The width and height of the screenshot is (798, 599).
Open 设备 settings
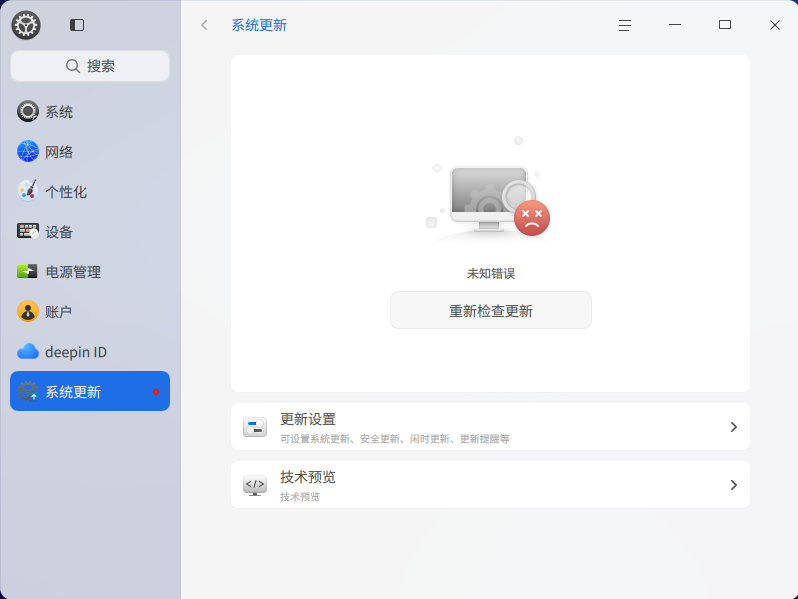[x=90, y=232]
